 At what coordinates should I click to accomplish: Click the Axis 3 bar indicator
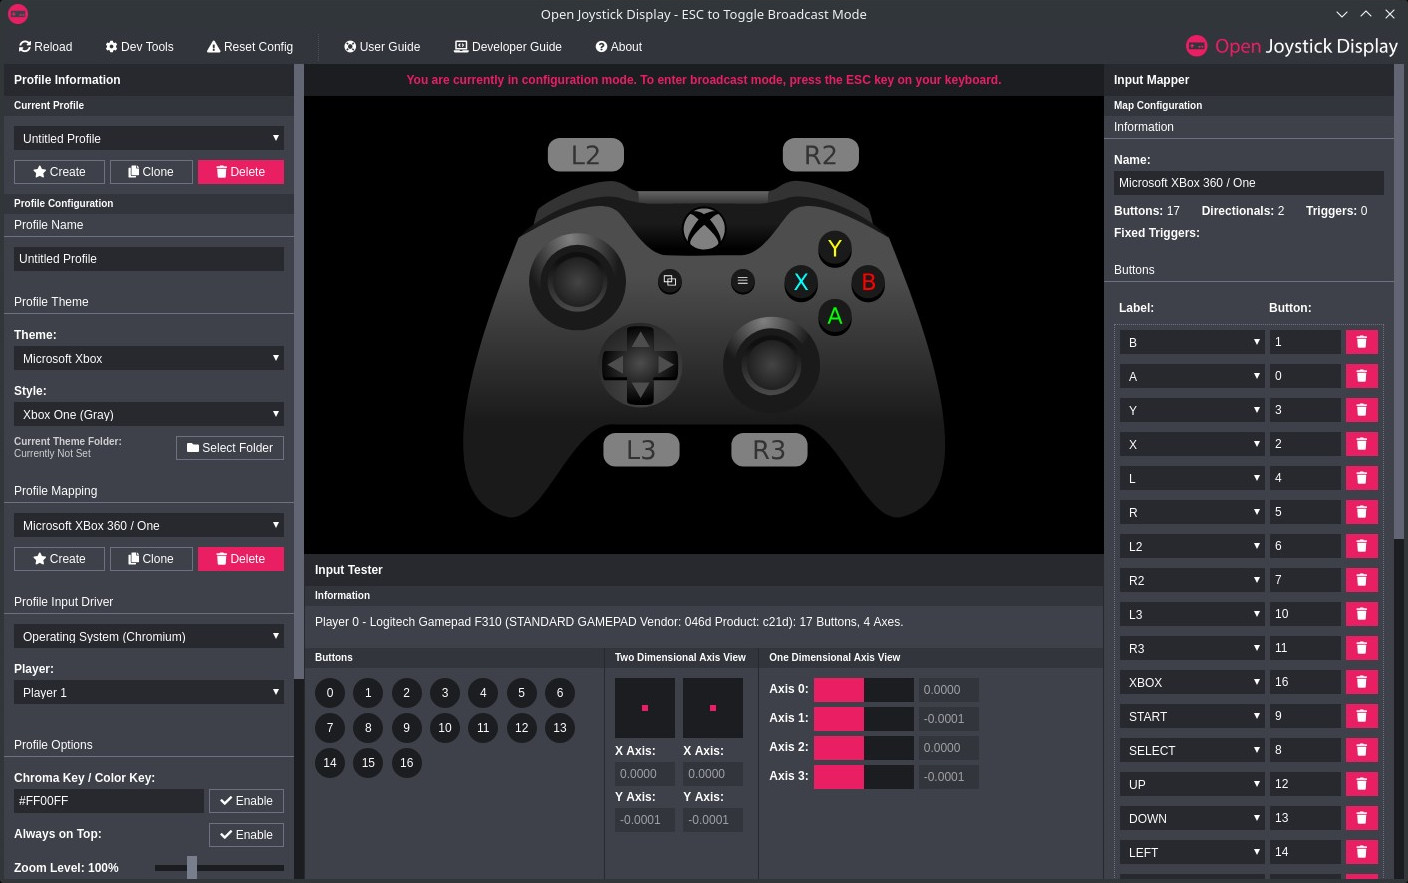pyautogui.click(x=864, y=777)
